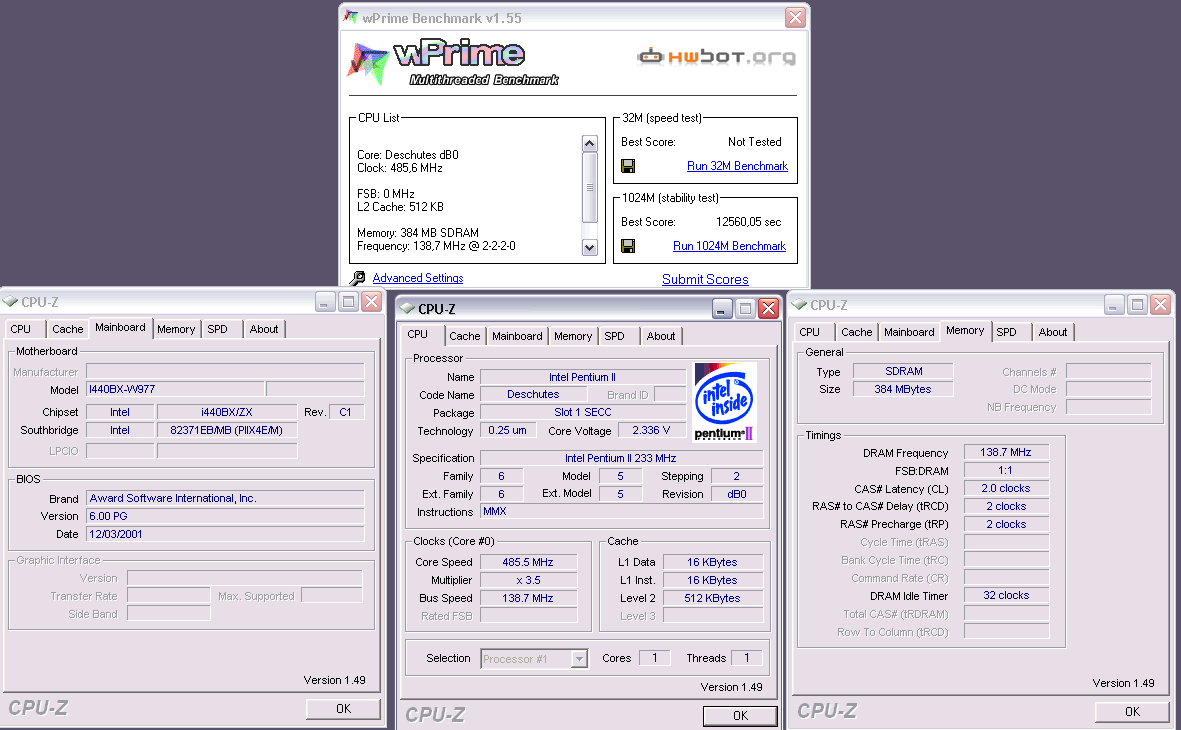Select Memory tab in Mainboard window
This screenshot has height=730, width=1181.
pyautogui.click(x=176, y=329)
